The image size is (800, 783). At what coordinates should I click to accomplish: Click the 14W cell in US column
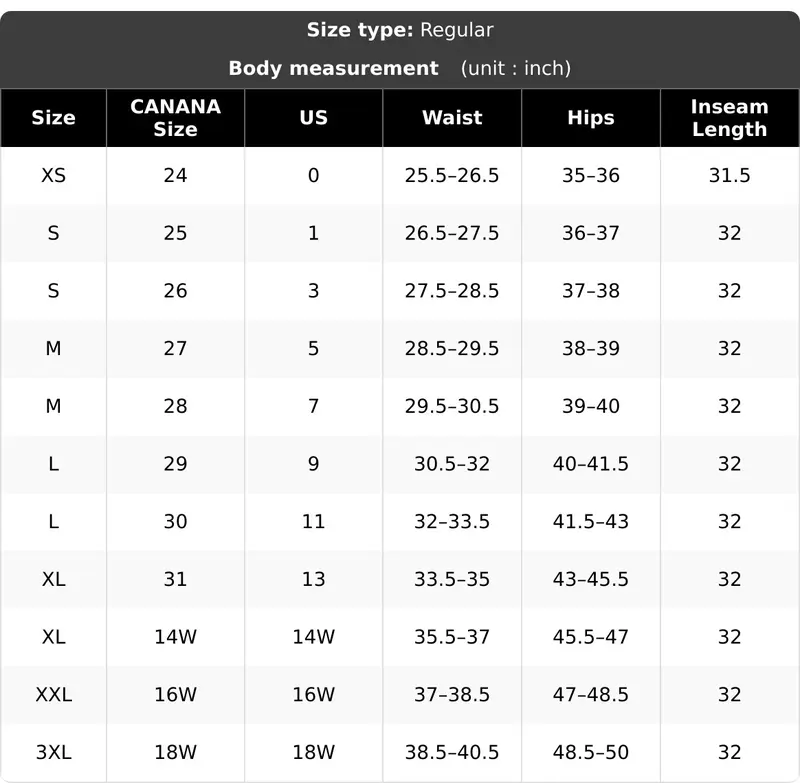[x=314, y=637]
